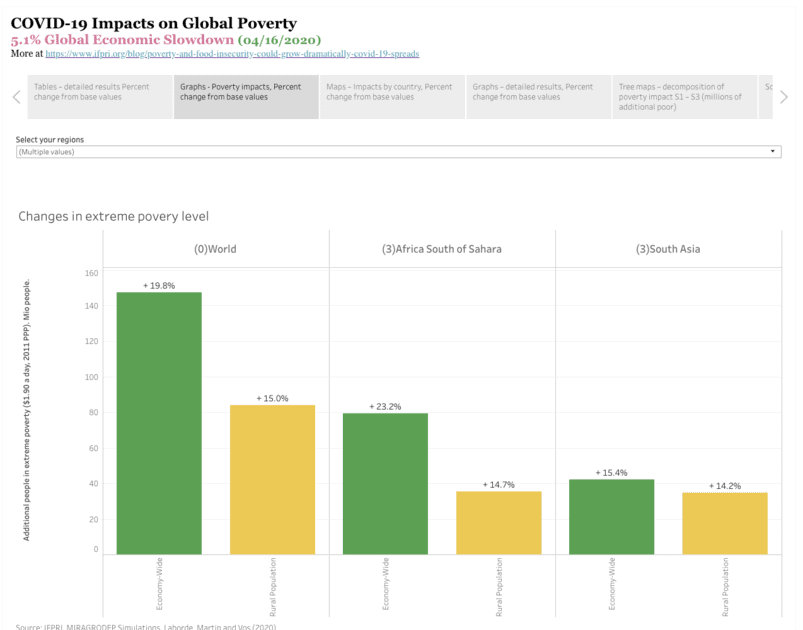Click the left arrow to scroll tabs back
This screenshot has width=803, height=630.
click(16, 97)
